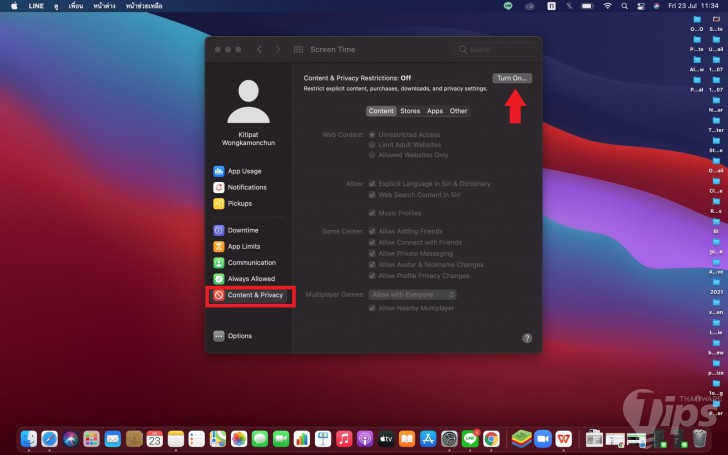Open the App Store from the Dock

pyautogui.click(x=428, y=438)
